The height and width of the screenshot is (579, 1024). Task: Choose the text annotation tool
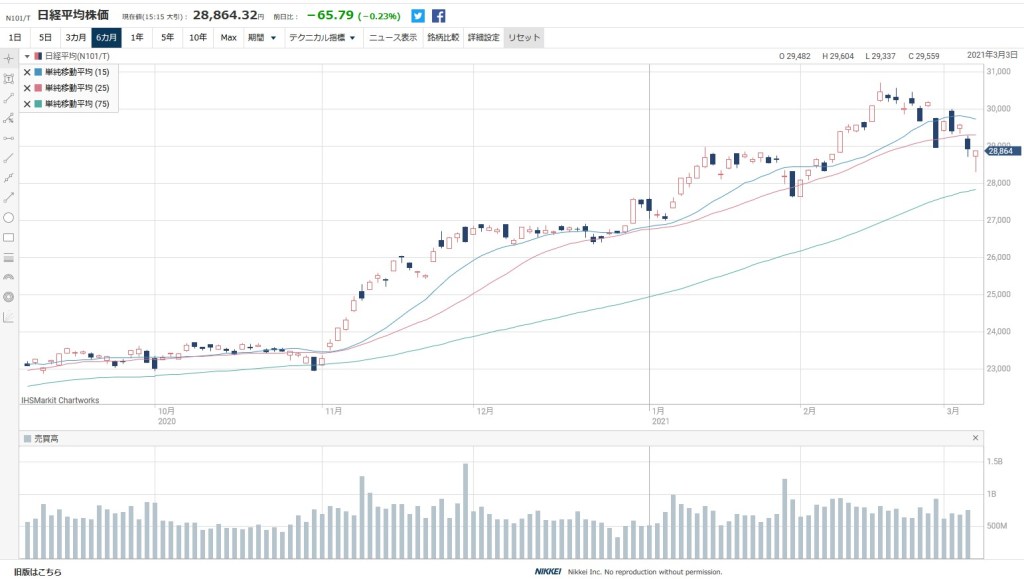tap(9, 78)
